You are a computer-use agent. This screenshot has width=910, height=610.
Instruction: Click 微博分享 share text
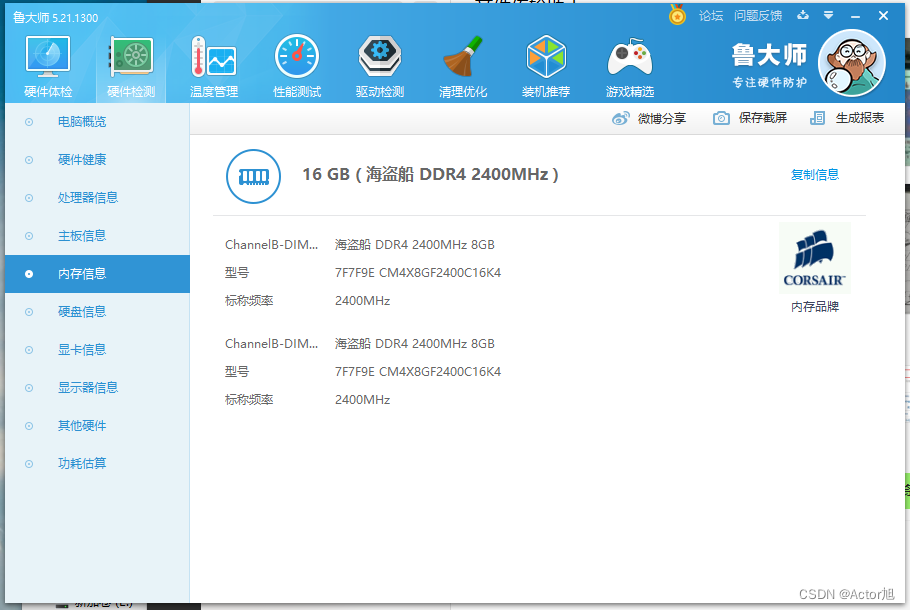coord(662,118)
